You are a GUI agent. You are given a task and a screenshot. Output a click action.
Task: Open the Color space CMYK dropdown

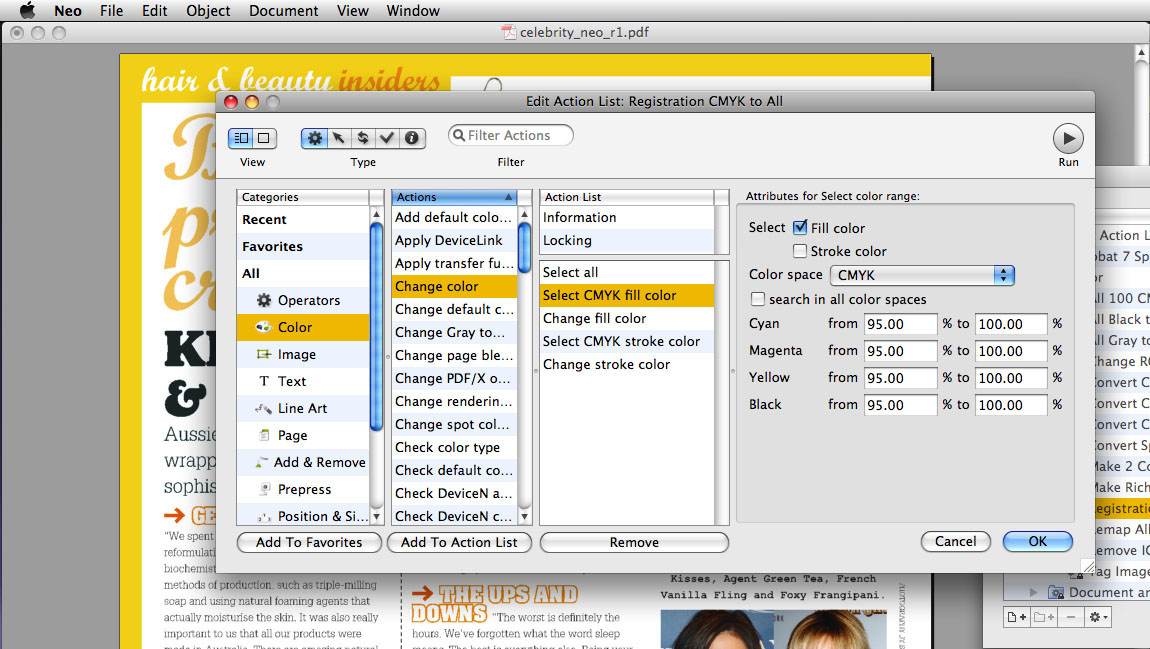click(922, 275)
